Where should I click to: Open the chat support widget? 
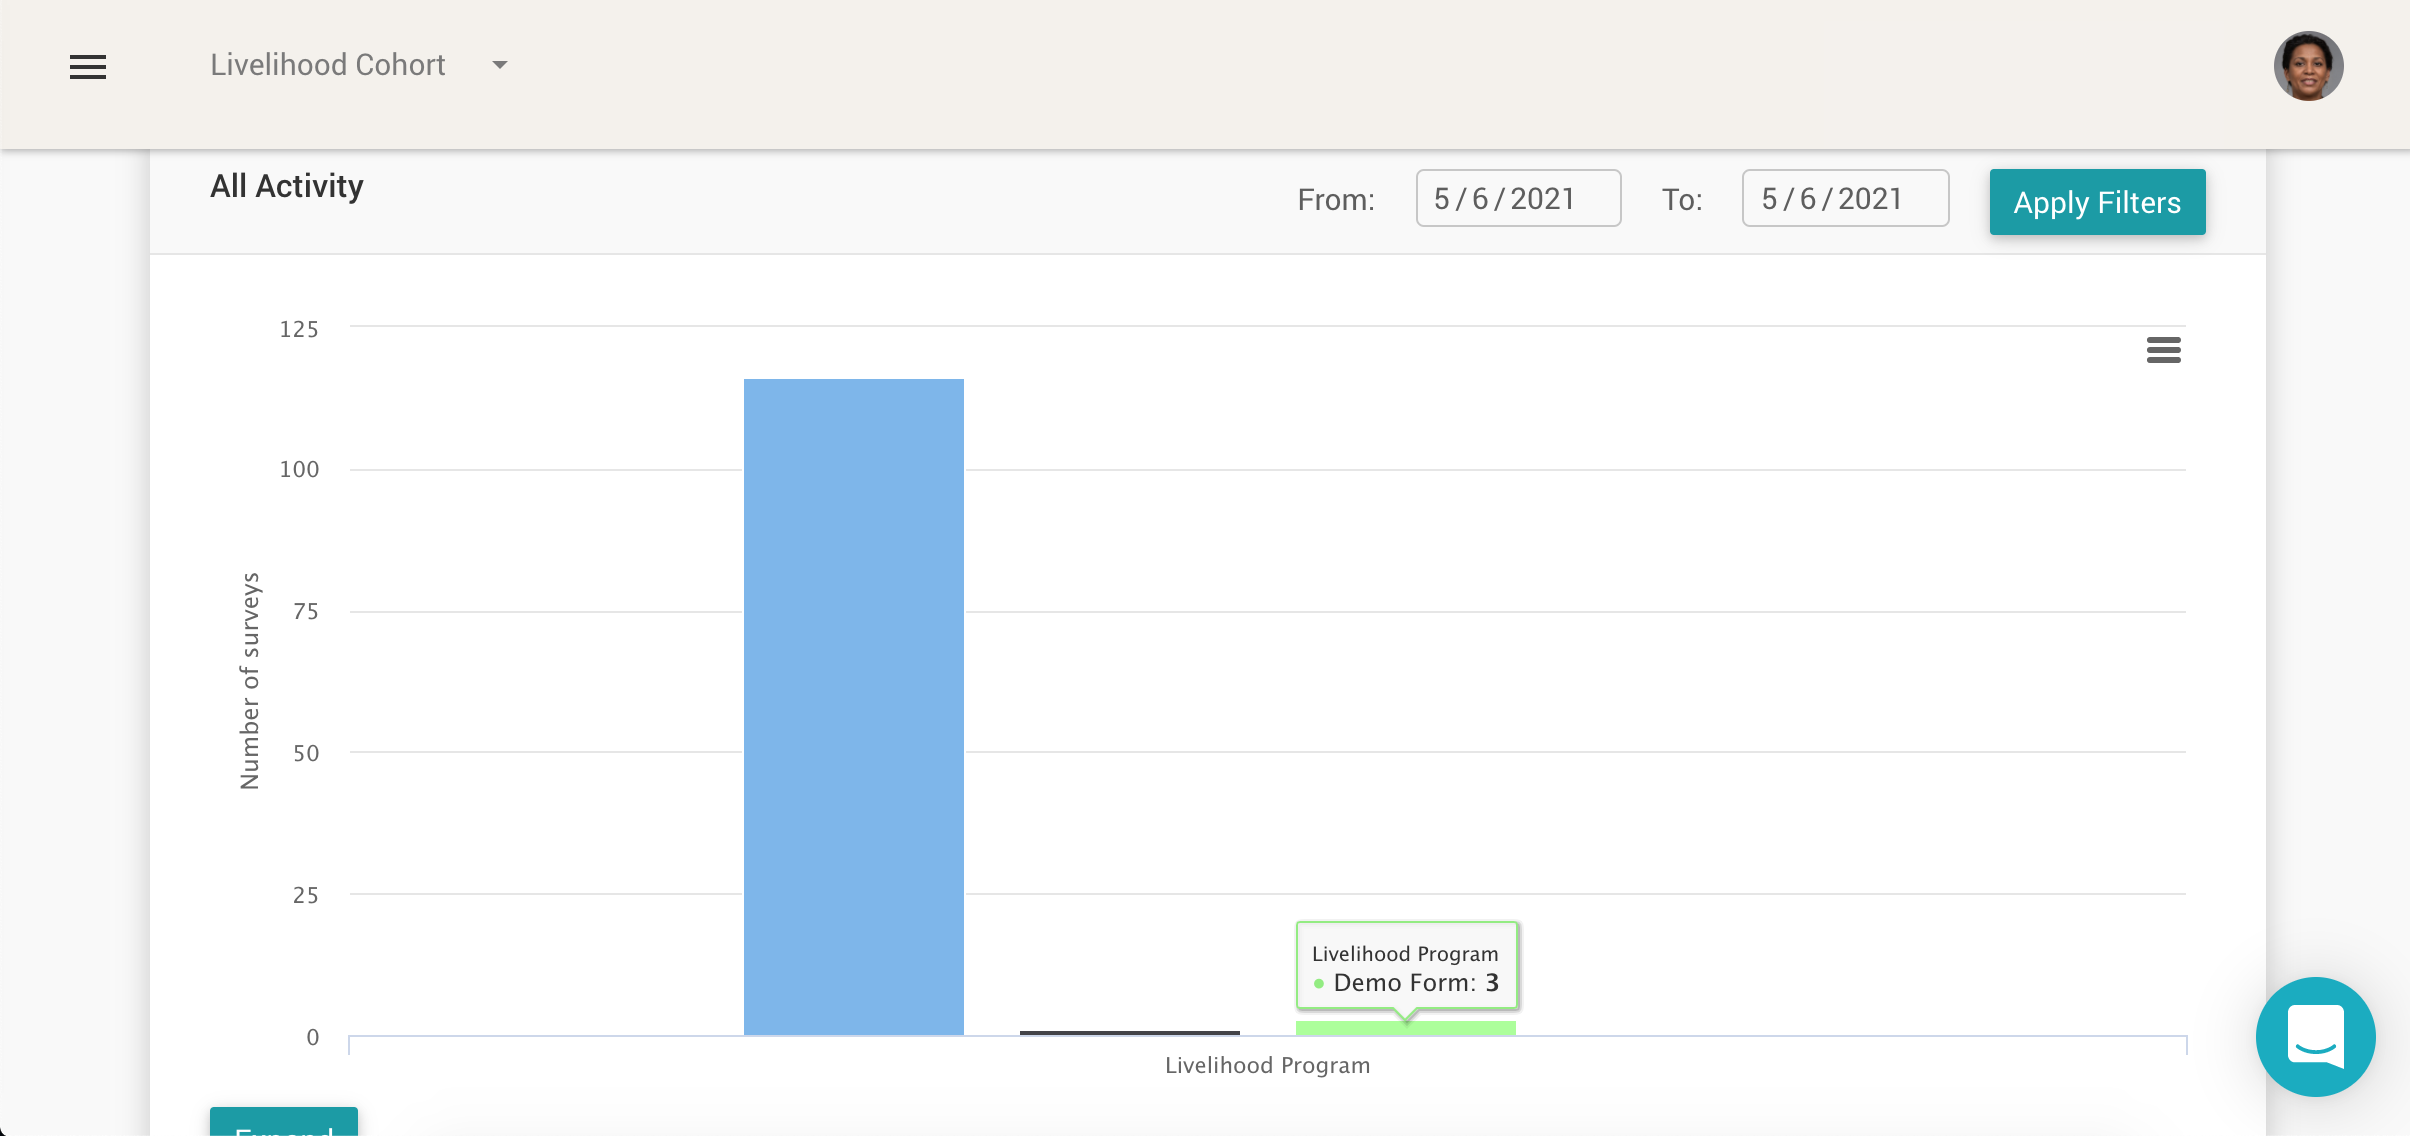point(2315,1036)
